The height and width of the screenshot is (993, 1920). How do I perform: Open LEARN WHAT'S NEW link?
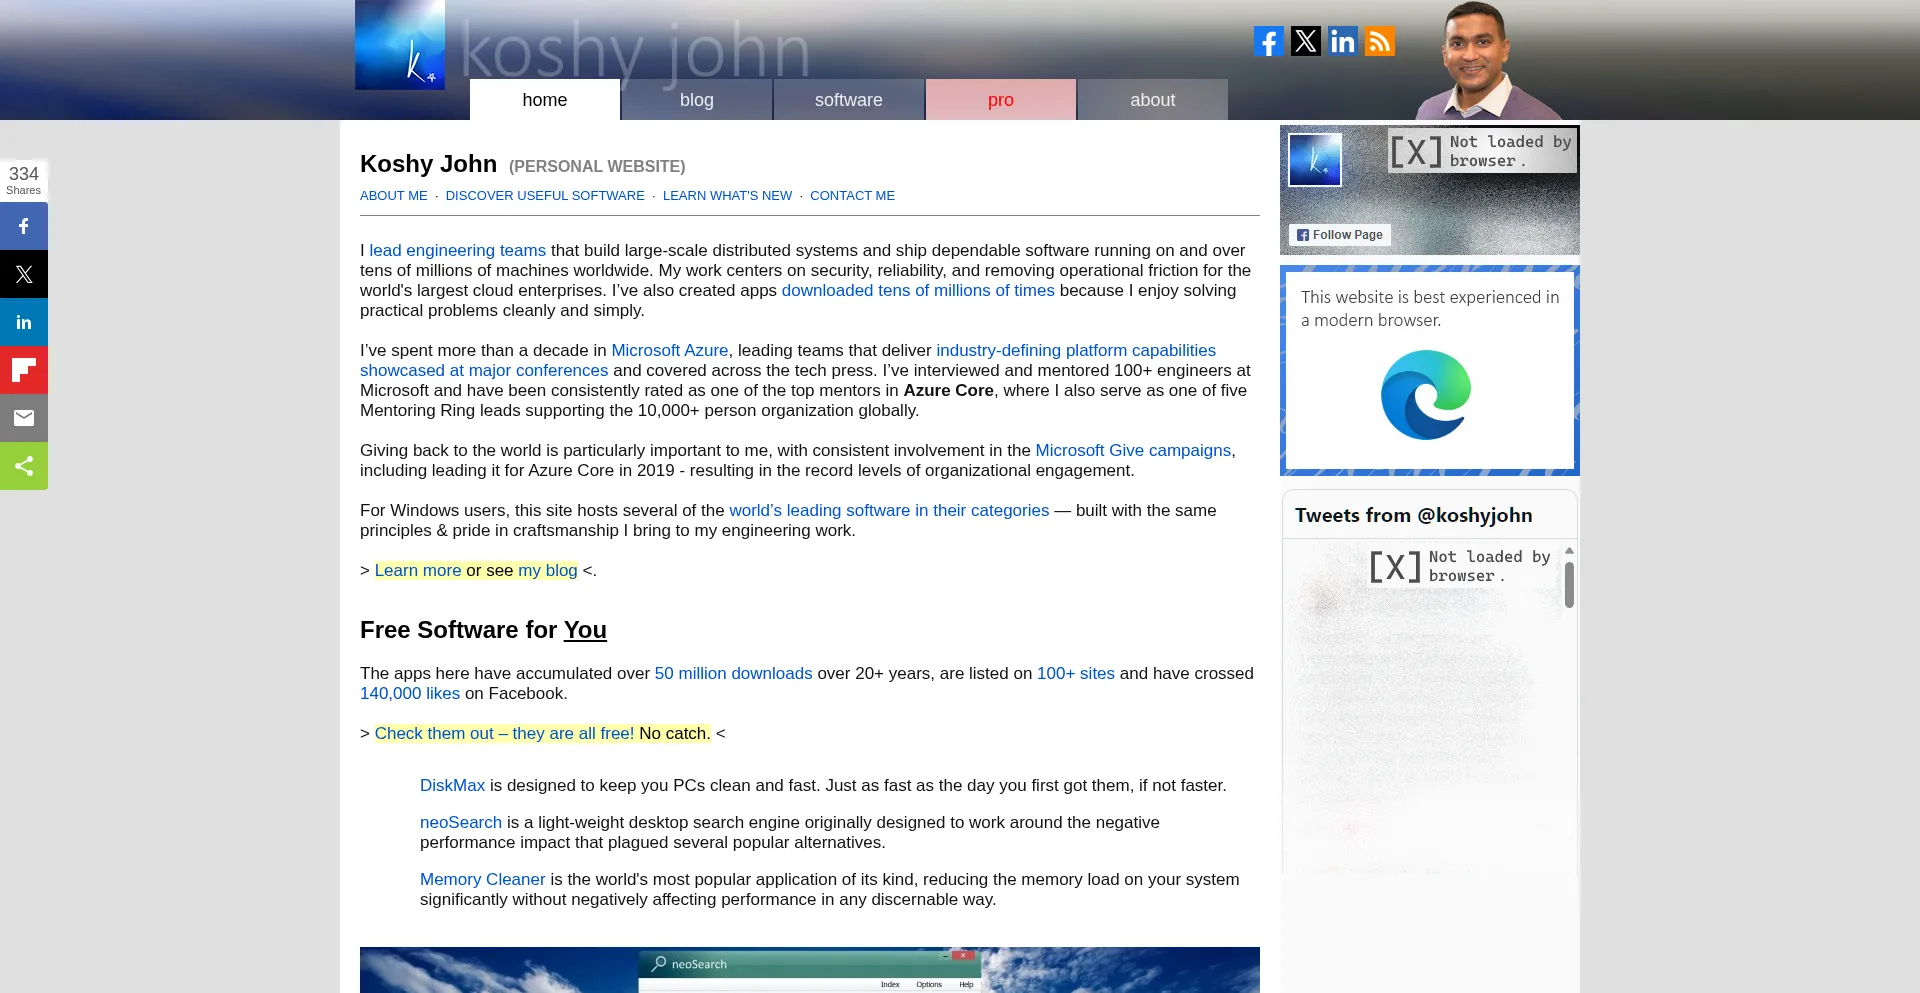pos(727,196)
